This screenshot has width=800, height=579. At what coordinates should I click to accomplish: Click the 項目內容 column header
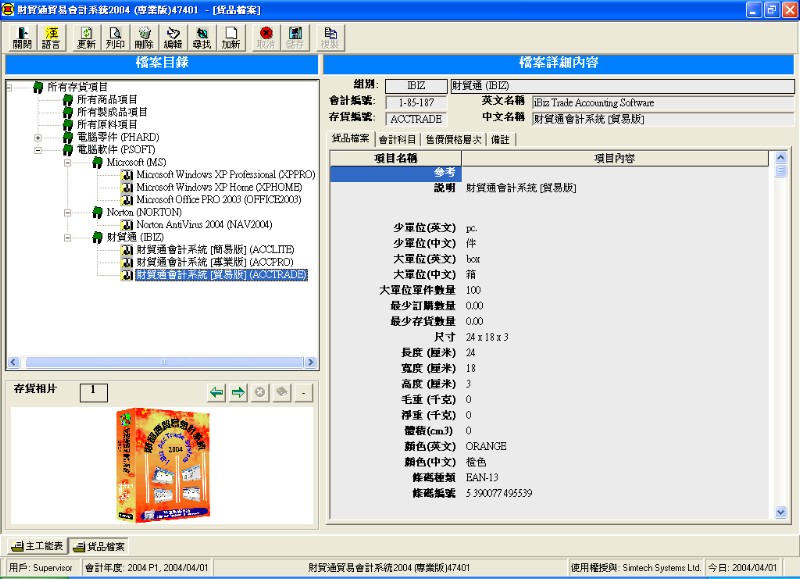(615, 159)
